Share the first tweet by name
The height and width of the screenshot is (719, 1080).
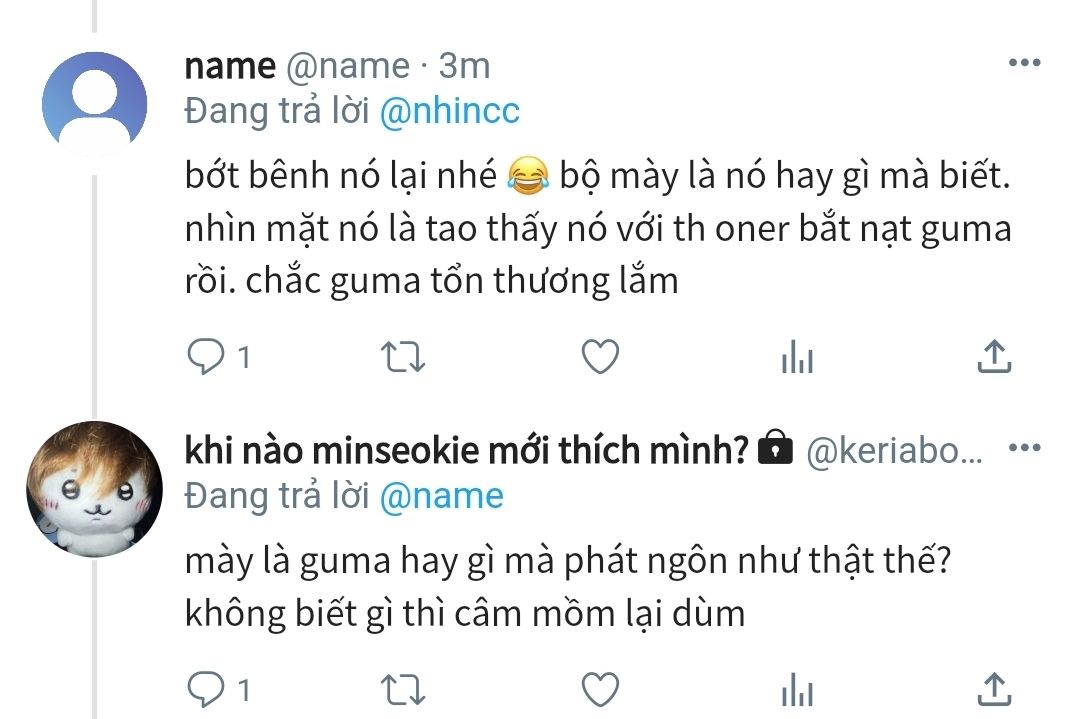[x=994, y=356]
